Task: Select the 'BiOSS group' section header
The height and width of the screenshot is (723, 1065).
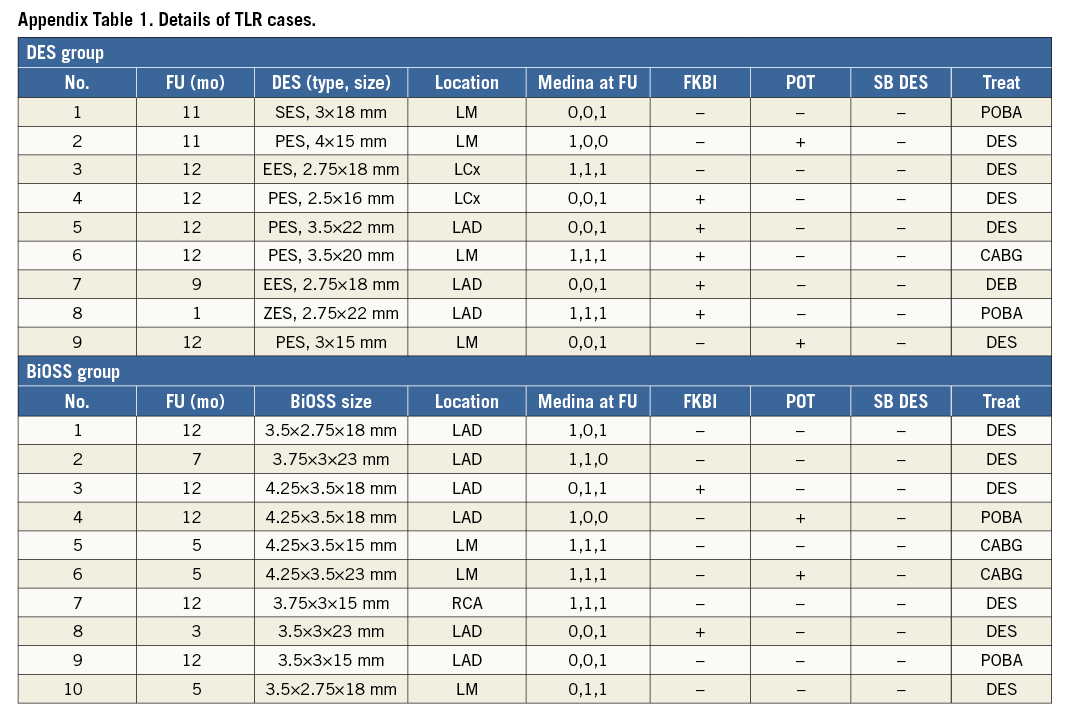Action: (72, 372)
